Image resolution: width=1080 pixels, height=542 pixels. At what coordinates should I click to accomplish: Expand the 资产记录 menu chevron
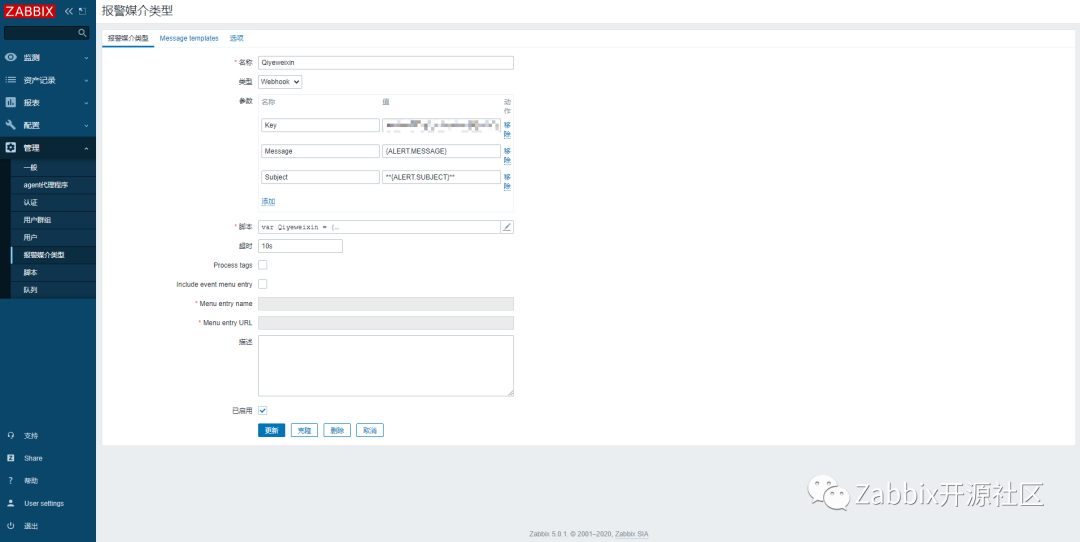point(86,81)
